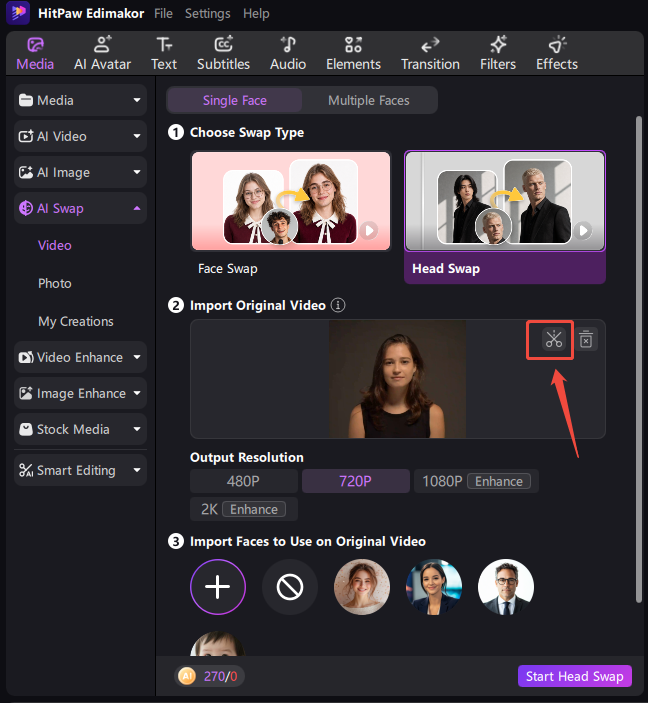The width and height of the screenshot is (648, 703).
Task: Expand the AI Image sidebar section
Action: tap(80, 172)
